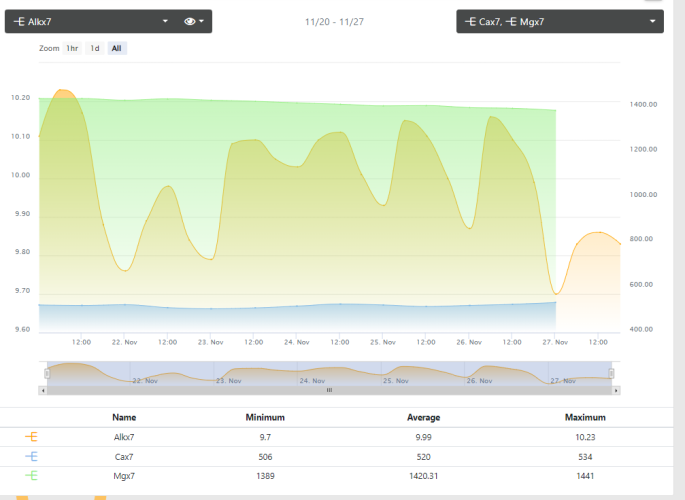
Task: Click the orange Alkx7 probe icon in table
Action: point(31,437)
